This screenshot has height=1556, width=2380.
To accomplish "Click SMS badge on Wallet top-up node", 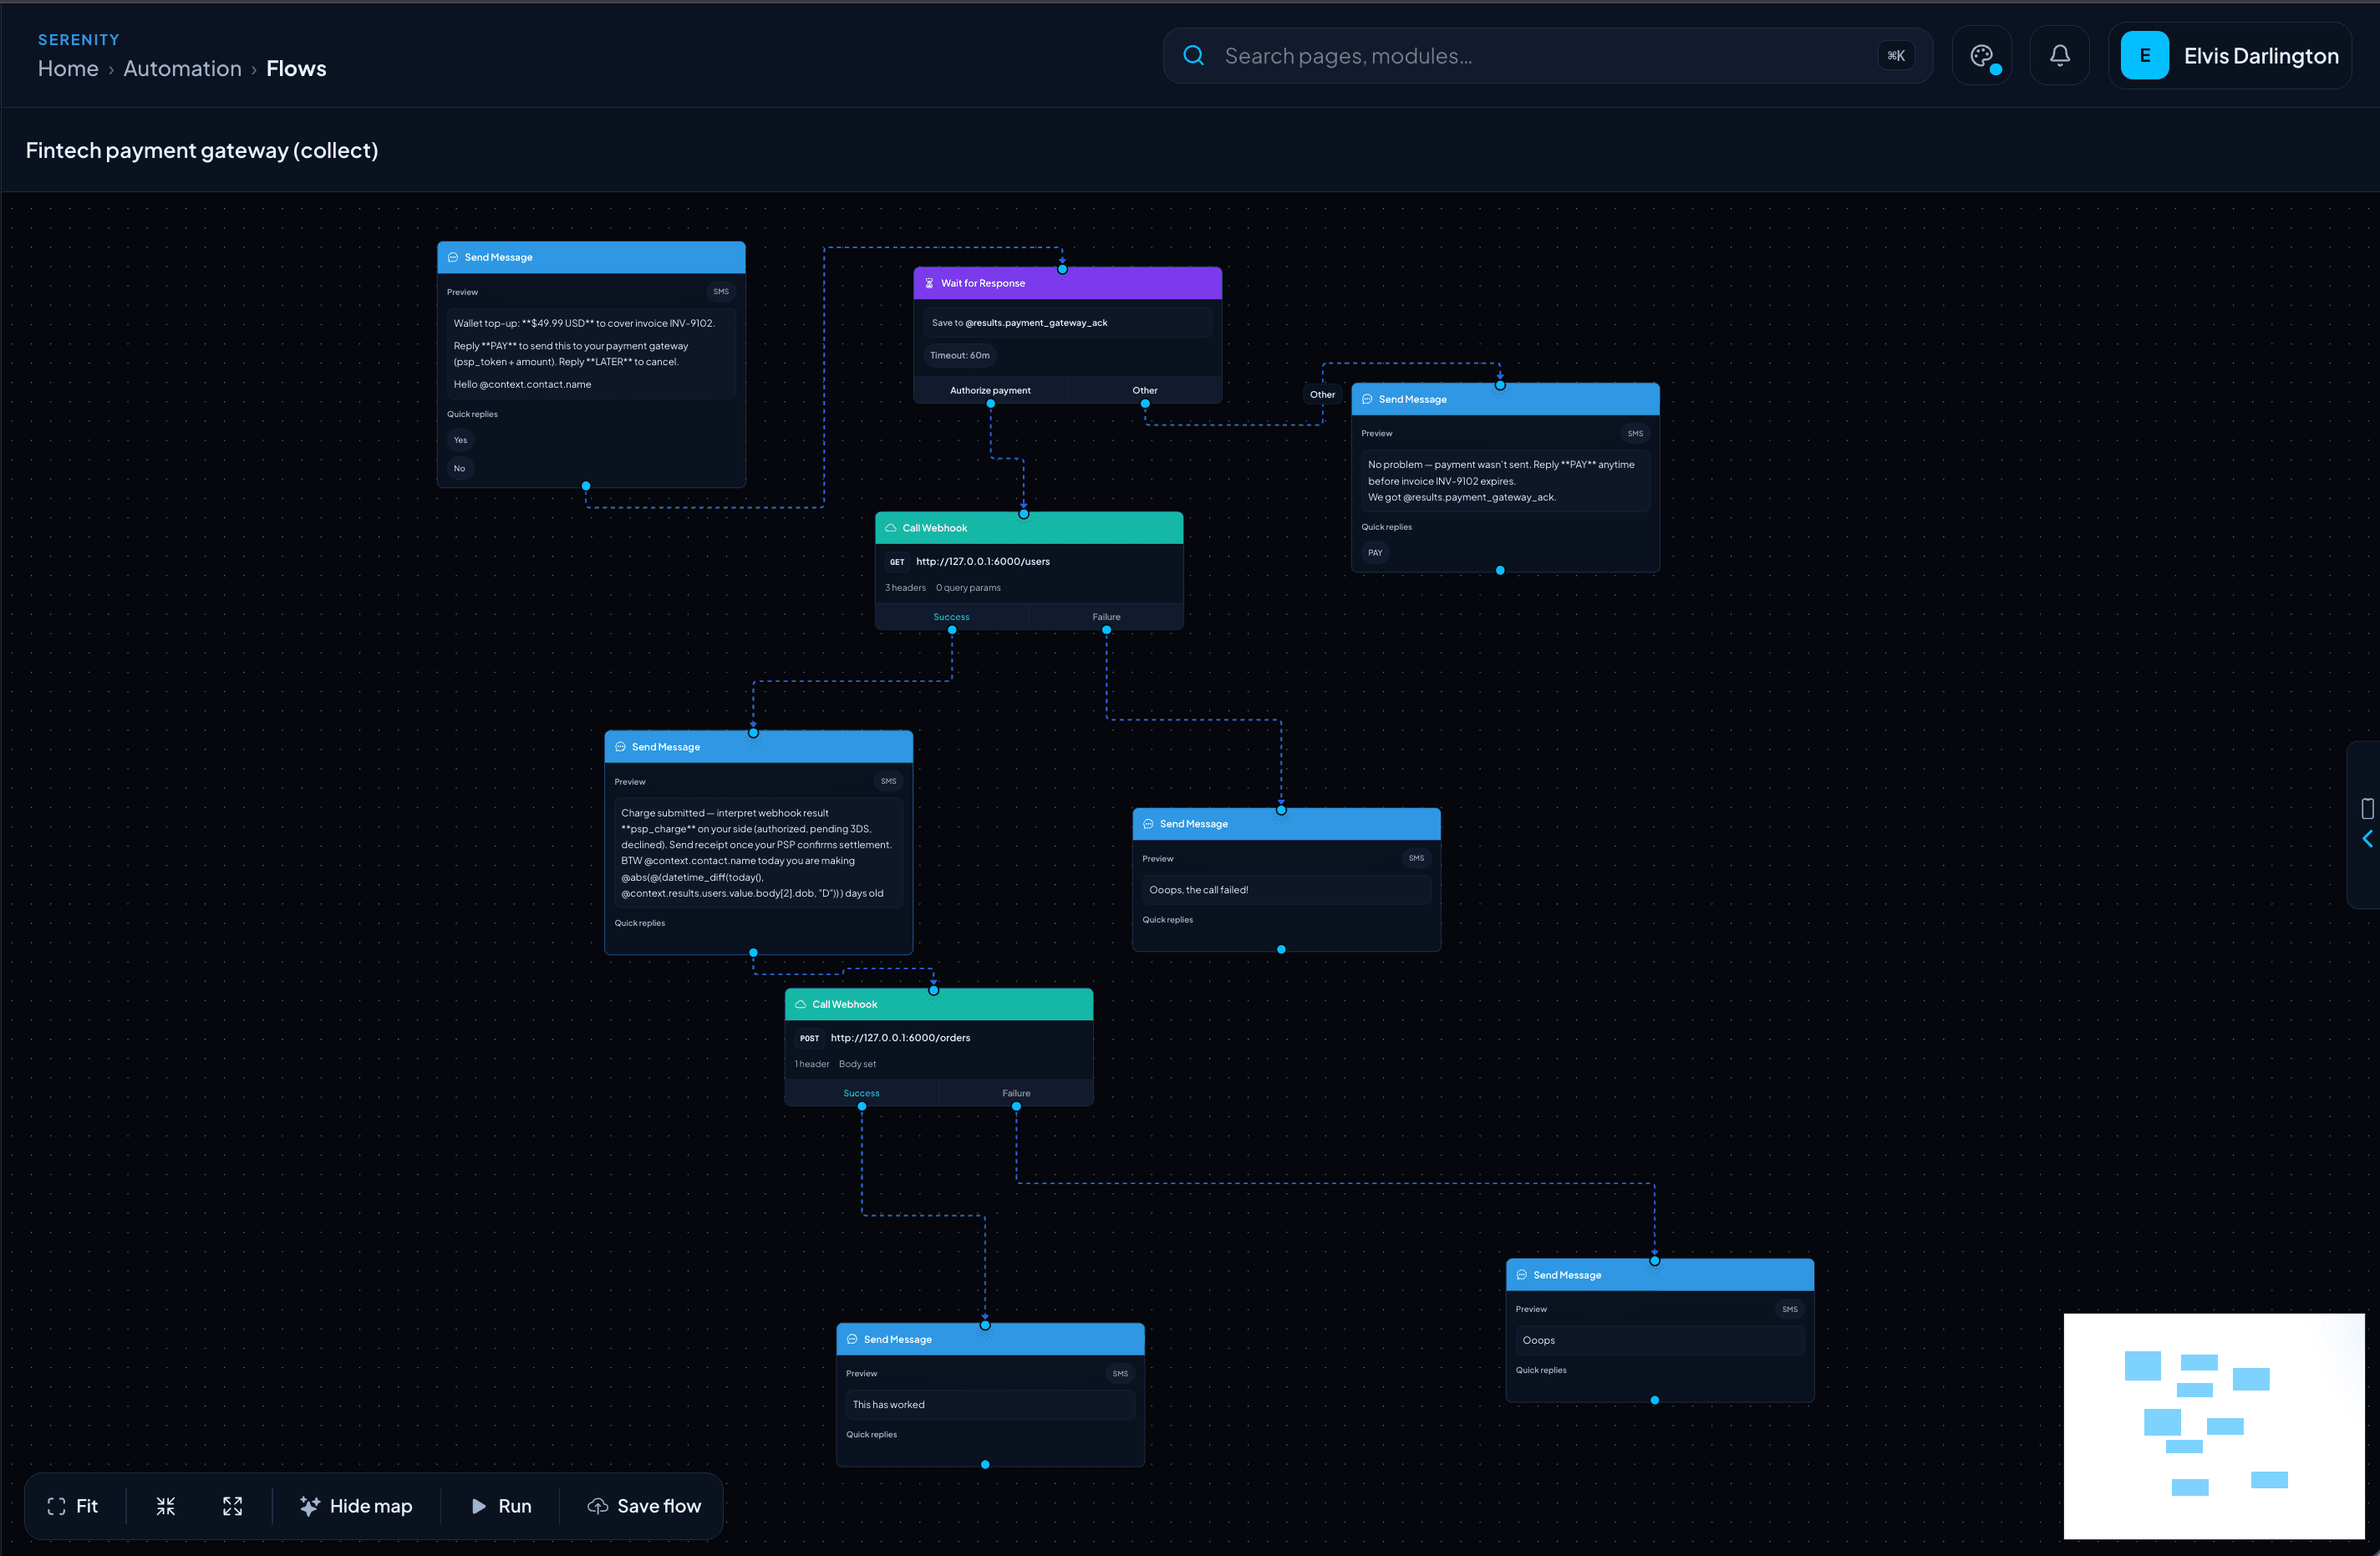I will [721, 292].
